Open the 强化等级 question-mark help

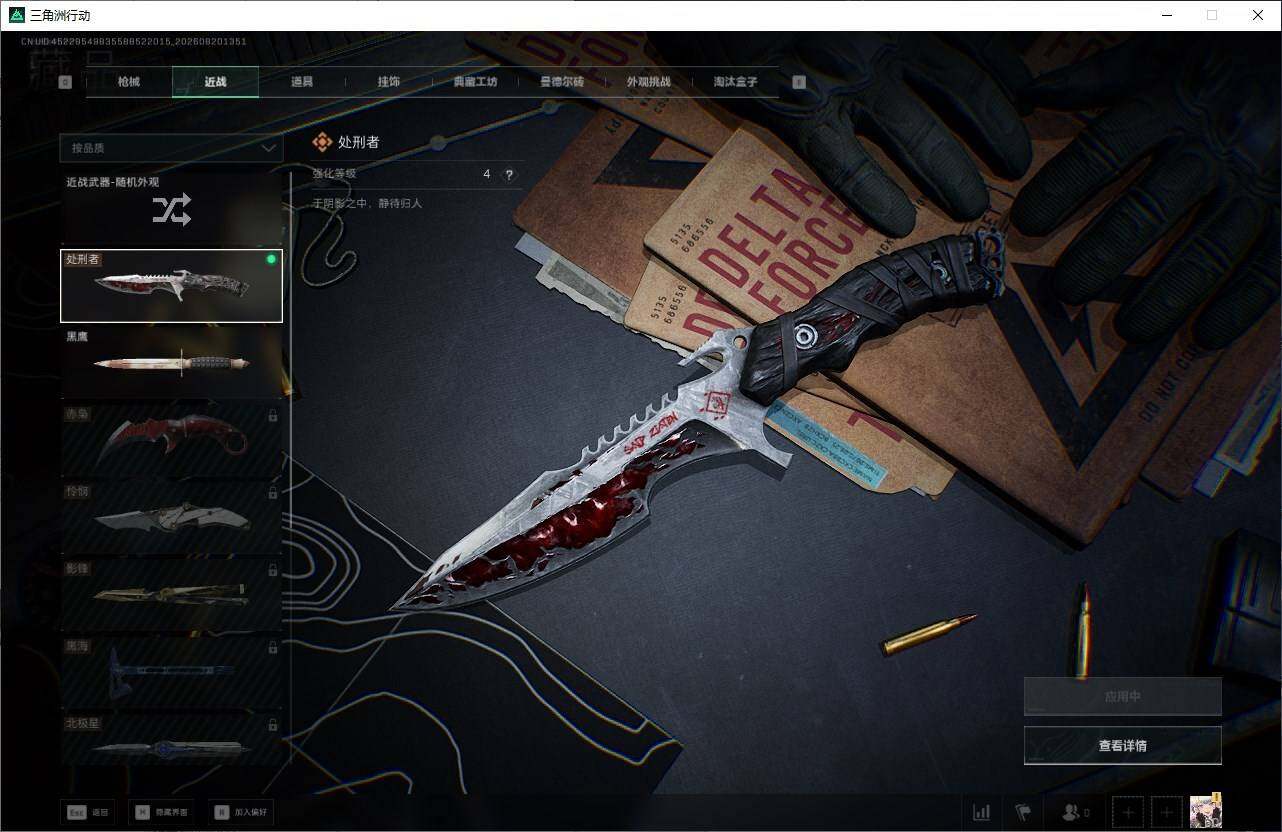point(509,175)
